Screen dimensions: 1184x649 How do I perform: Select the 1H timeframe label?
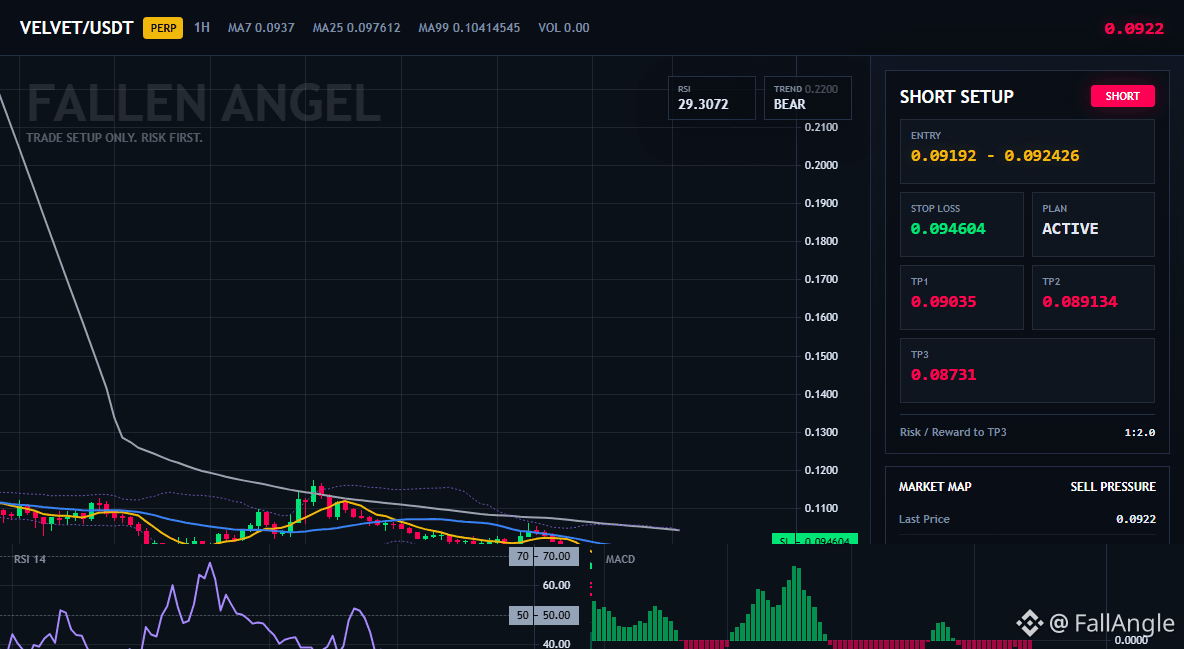coord(202,27)
